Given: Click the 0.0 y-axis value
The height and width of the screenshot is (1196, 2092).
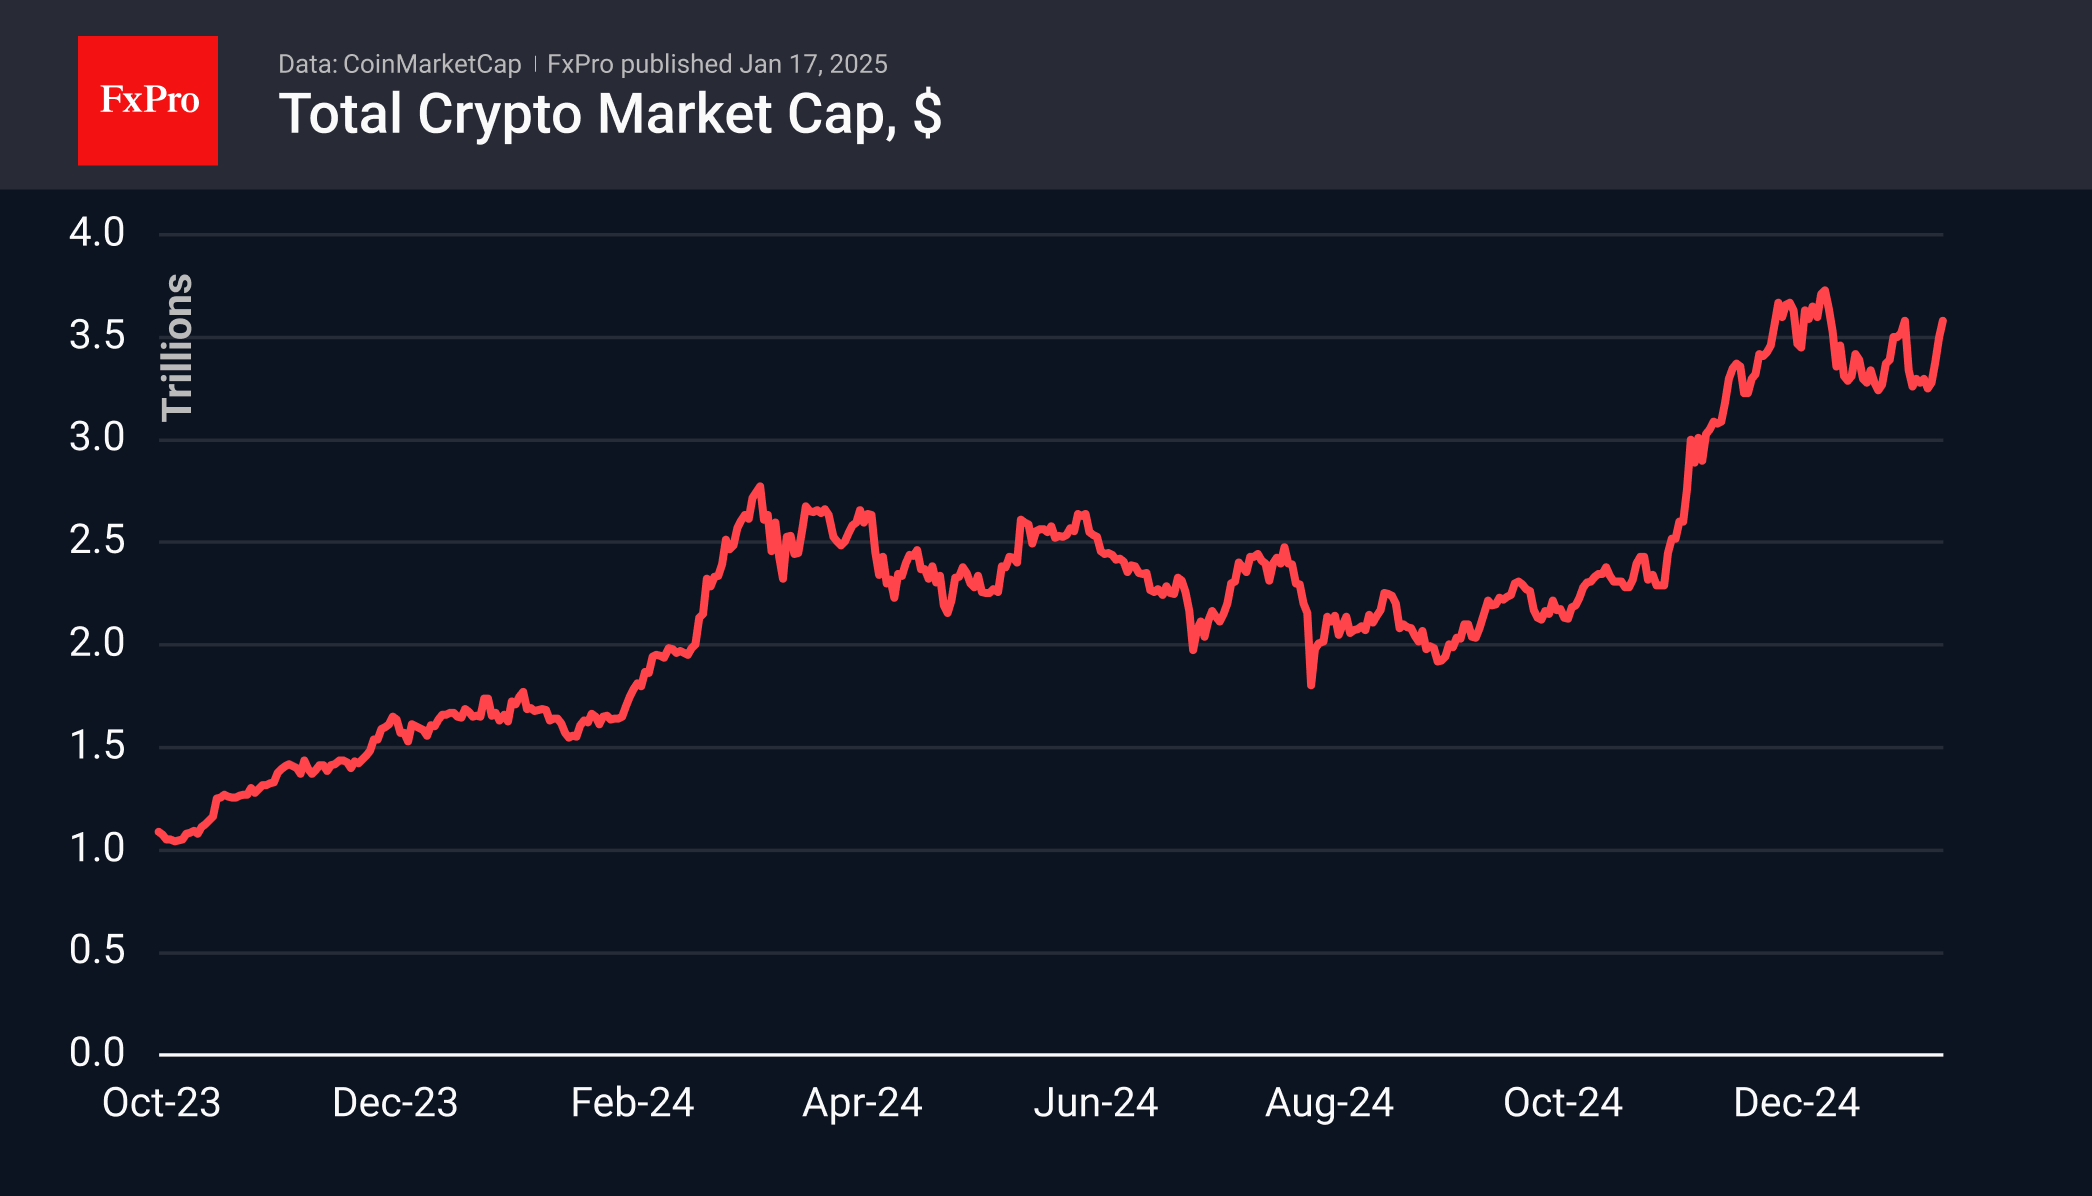Looking at the screenshot, I should point(97,1052).
